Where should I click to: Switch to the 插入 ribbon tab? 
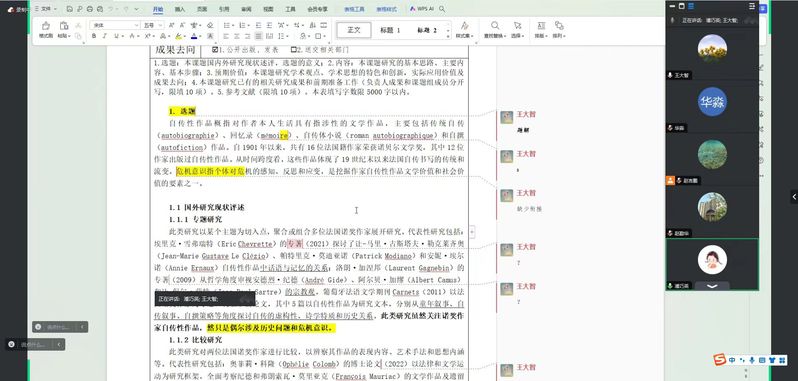pyautogui.click(x=180, y=9)
